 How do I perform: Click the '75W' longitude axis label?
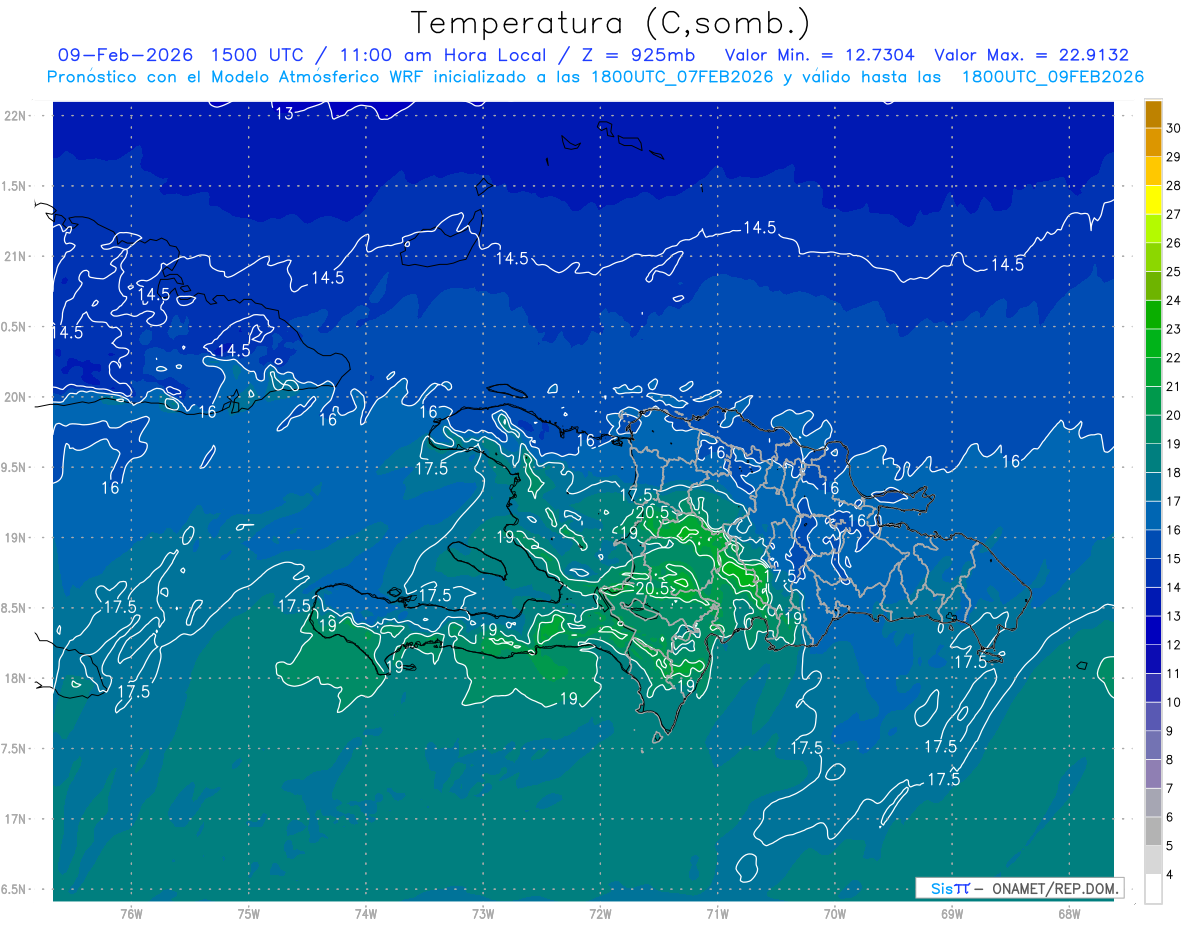pos(249,913)
